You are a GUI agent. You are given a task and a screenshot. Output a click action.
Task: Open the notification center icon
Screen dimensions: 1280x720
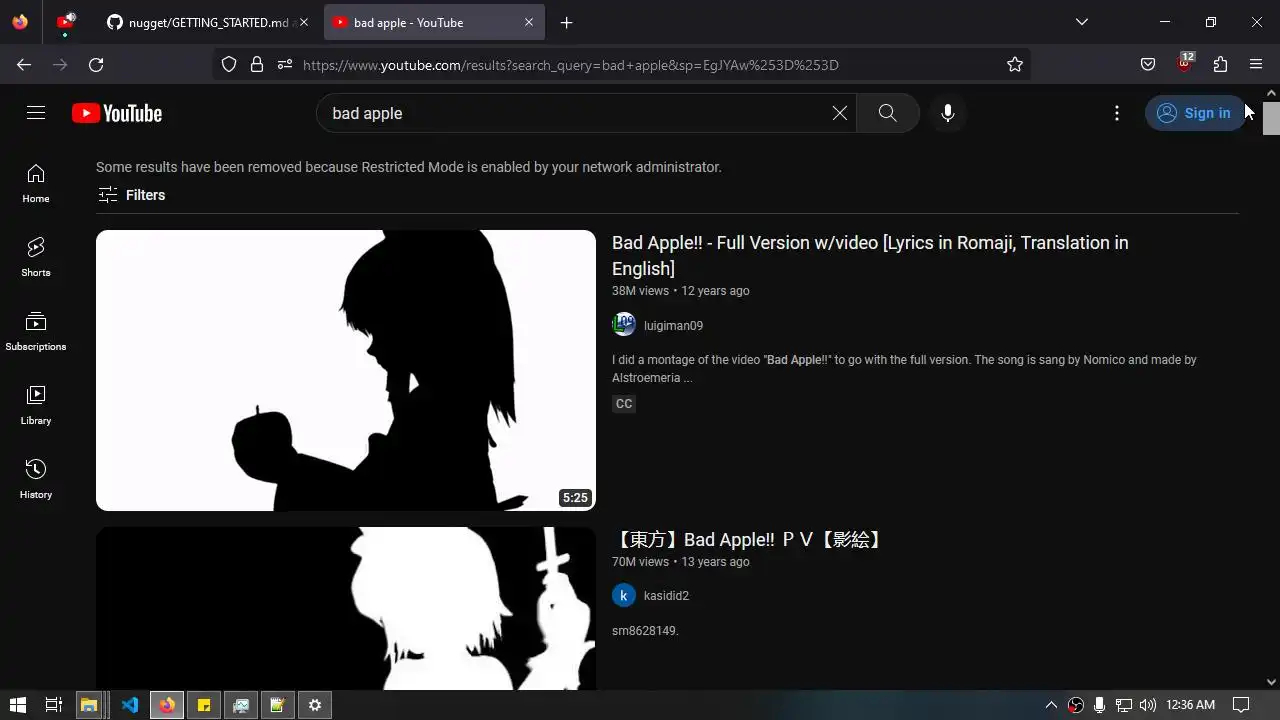[1241, 705]
